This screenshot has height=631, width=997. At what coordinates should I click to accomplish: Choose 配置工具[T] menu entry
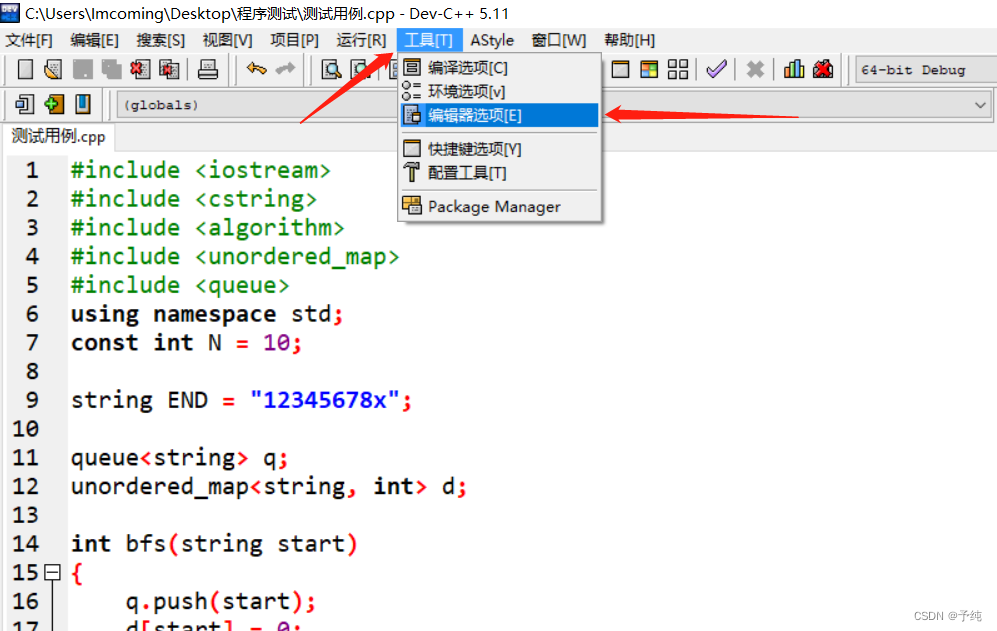coord(500,172)
